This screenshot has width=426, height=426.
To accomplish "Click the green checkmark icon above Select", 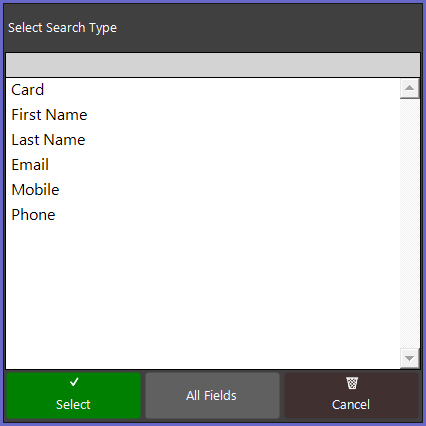I will click(x=74, y=382).
